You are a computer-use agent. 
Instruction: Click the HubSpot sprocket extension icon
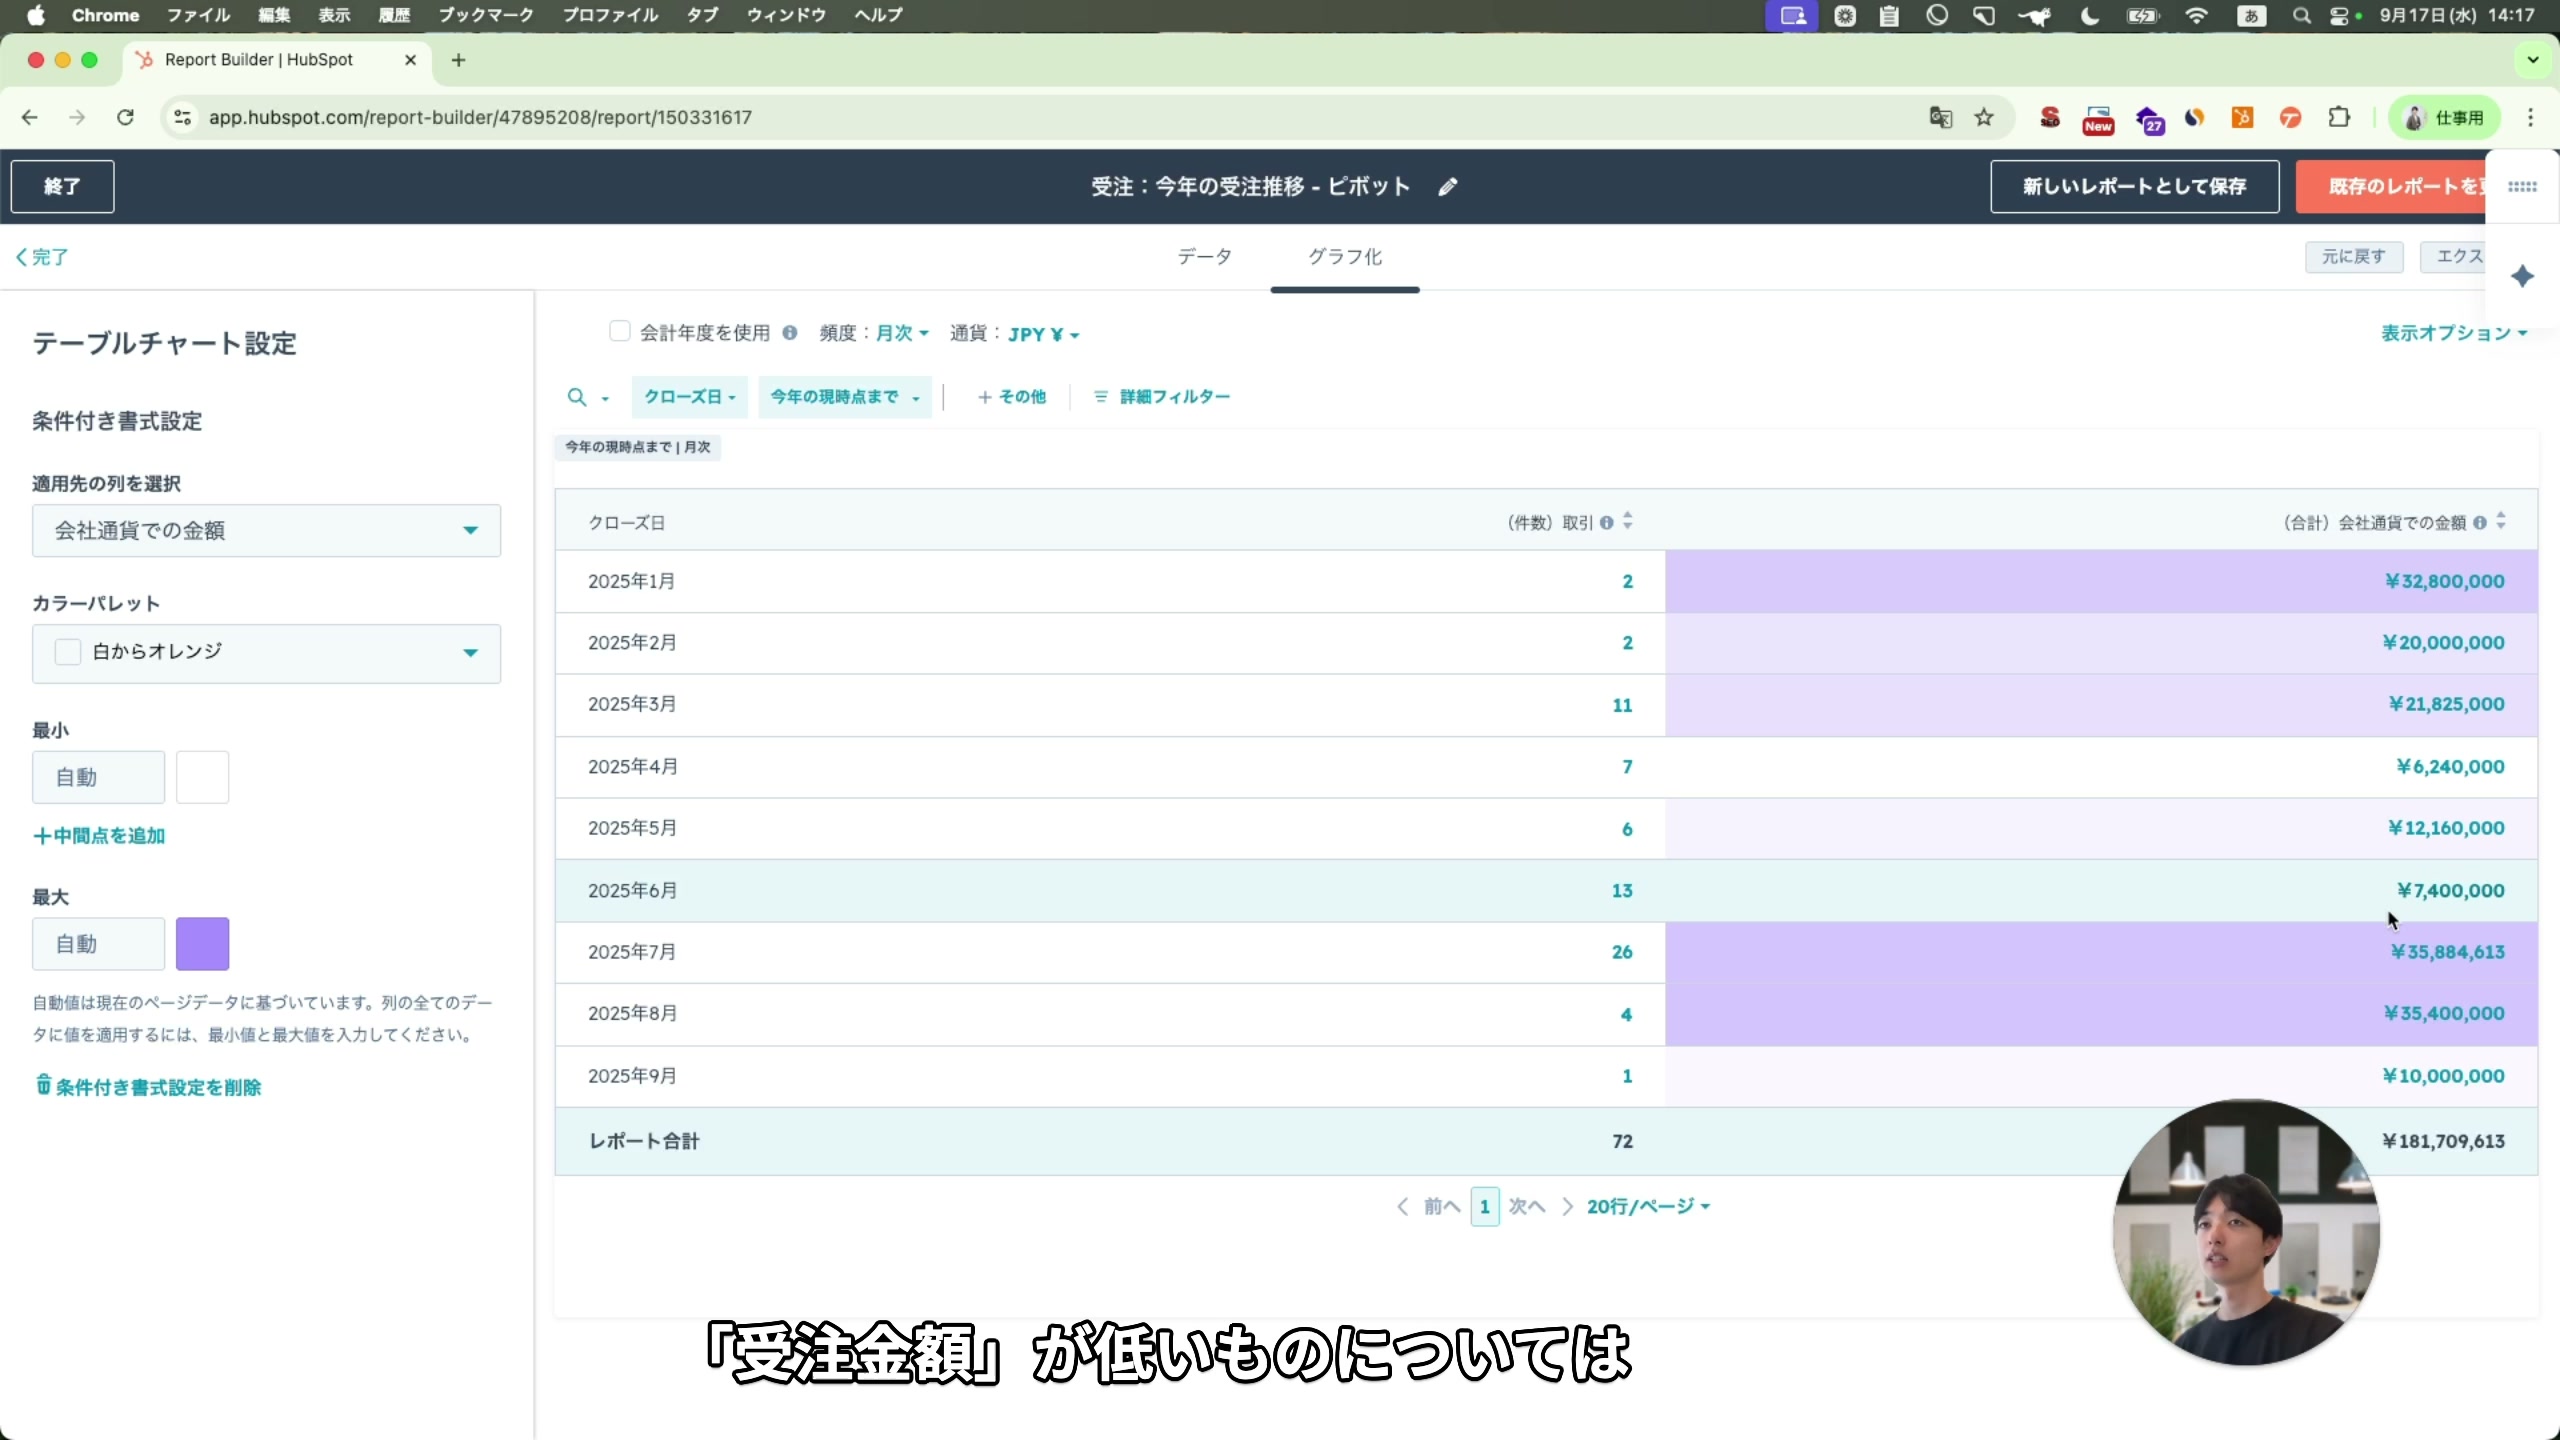coord(2243,118)
